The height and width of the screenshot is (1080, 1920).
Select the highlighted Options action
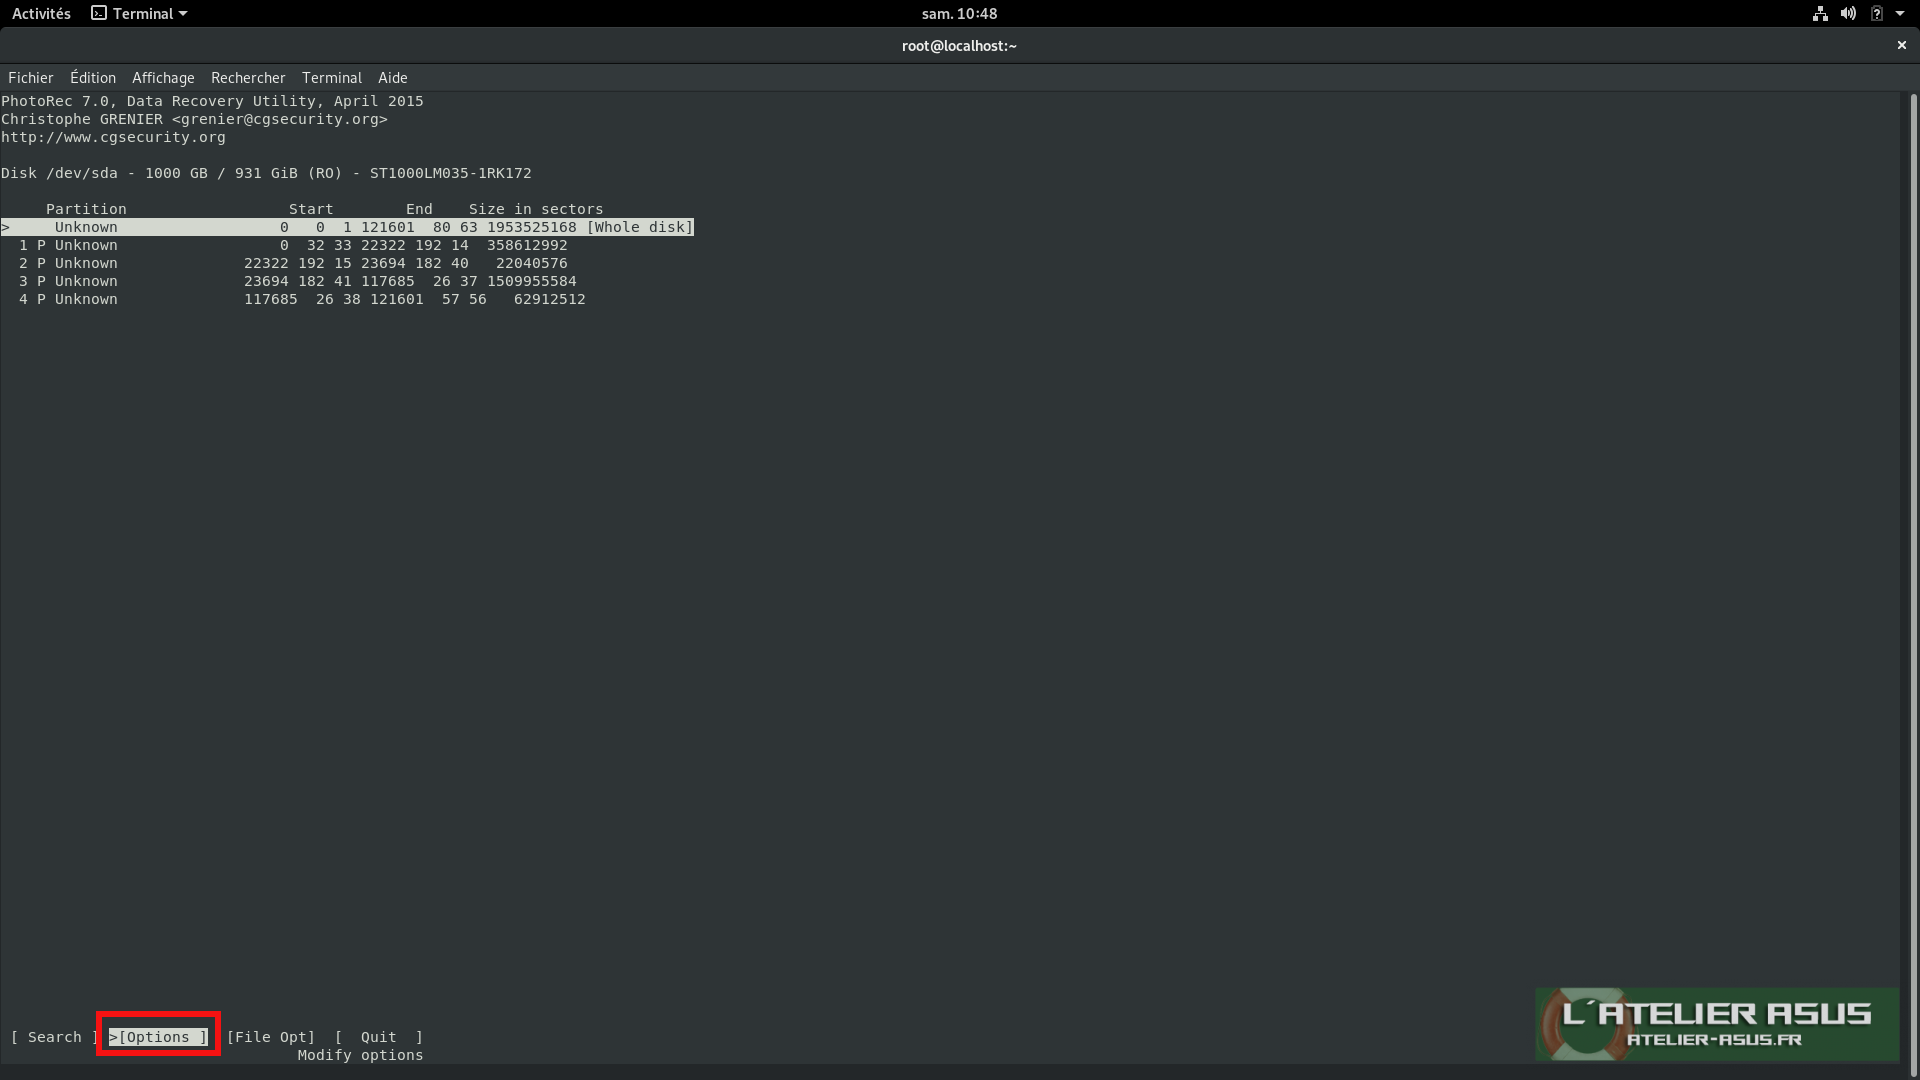click(x=157, y=1037)
